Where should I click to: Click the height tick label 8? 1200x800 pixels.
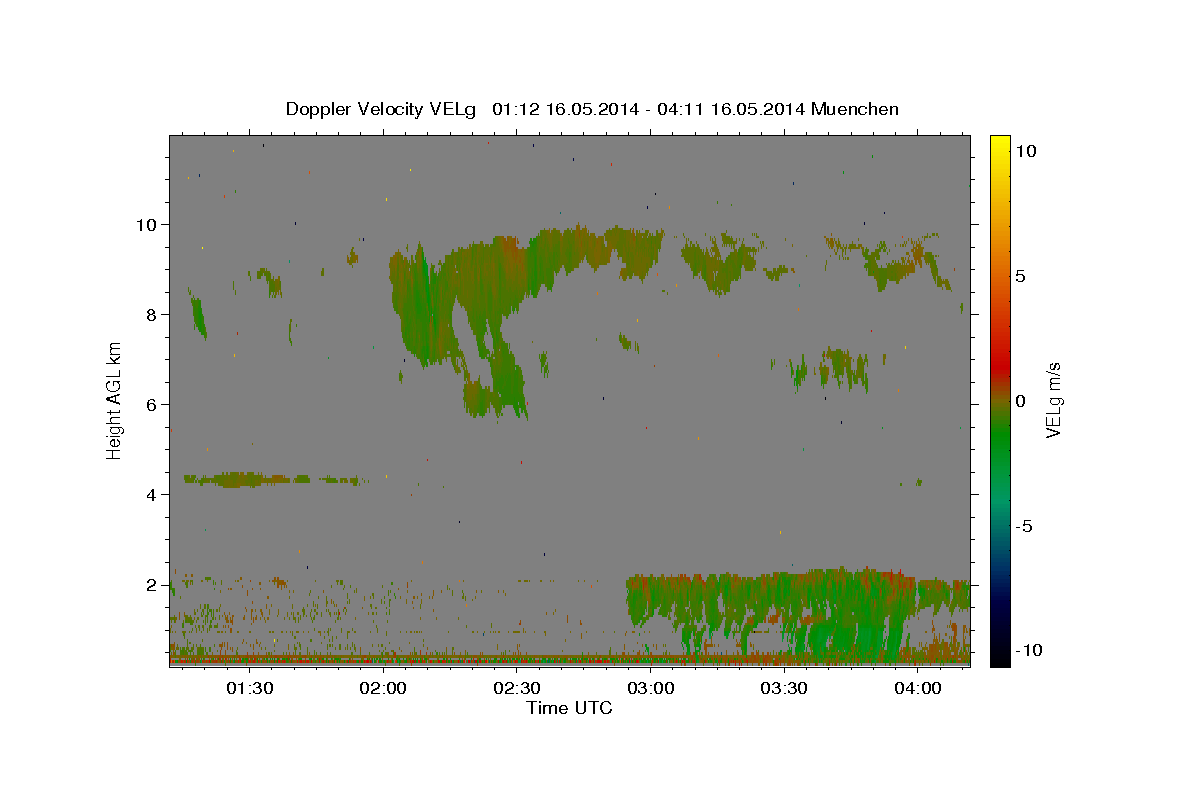point(151,314)
